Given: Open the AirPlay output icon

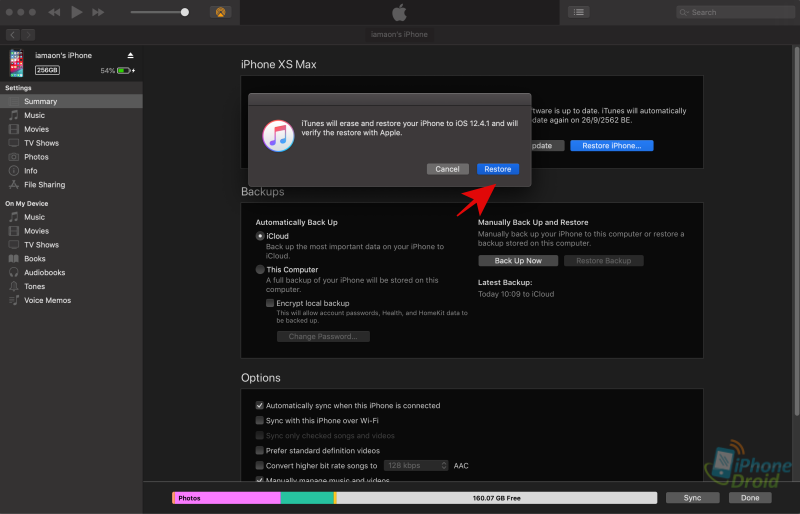Looking at the screenshot, I should (x=220, y=12).
